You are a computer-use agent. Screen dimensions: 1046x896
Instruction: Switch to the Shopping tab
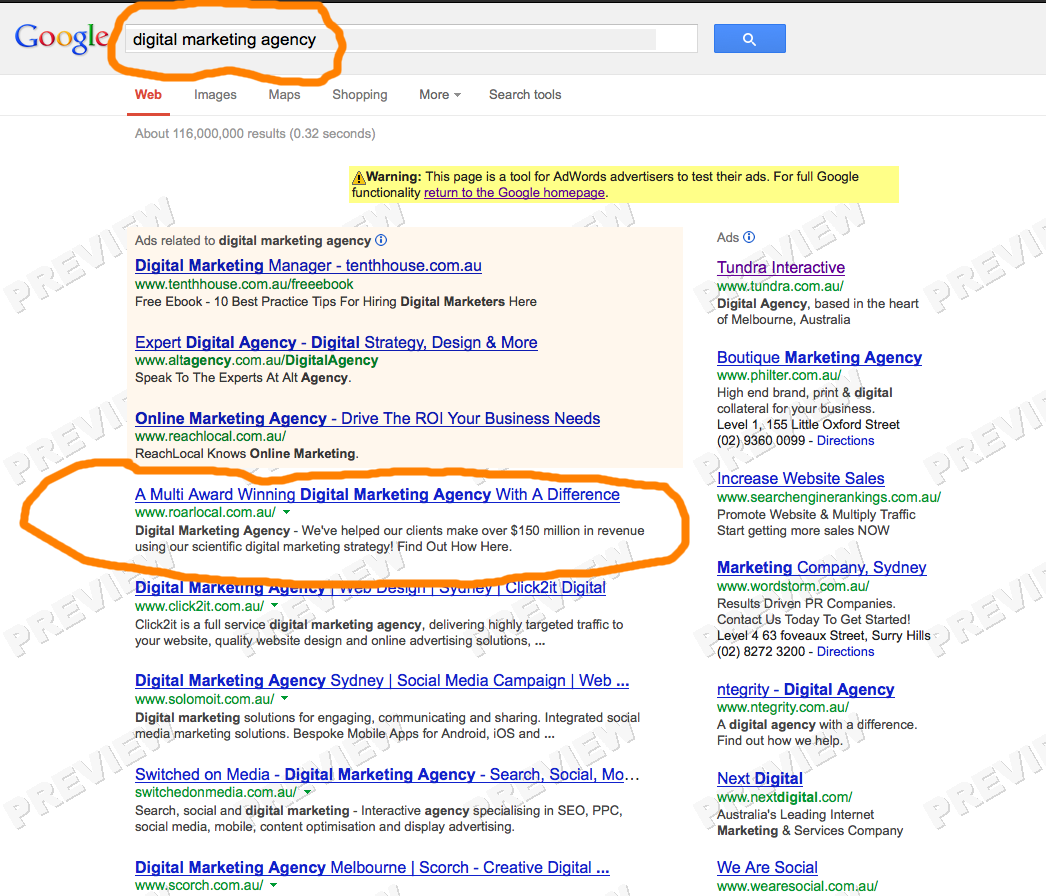(360, 95)
